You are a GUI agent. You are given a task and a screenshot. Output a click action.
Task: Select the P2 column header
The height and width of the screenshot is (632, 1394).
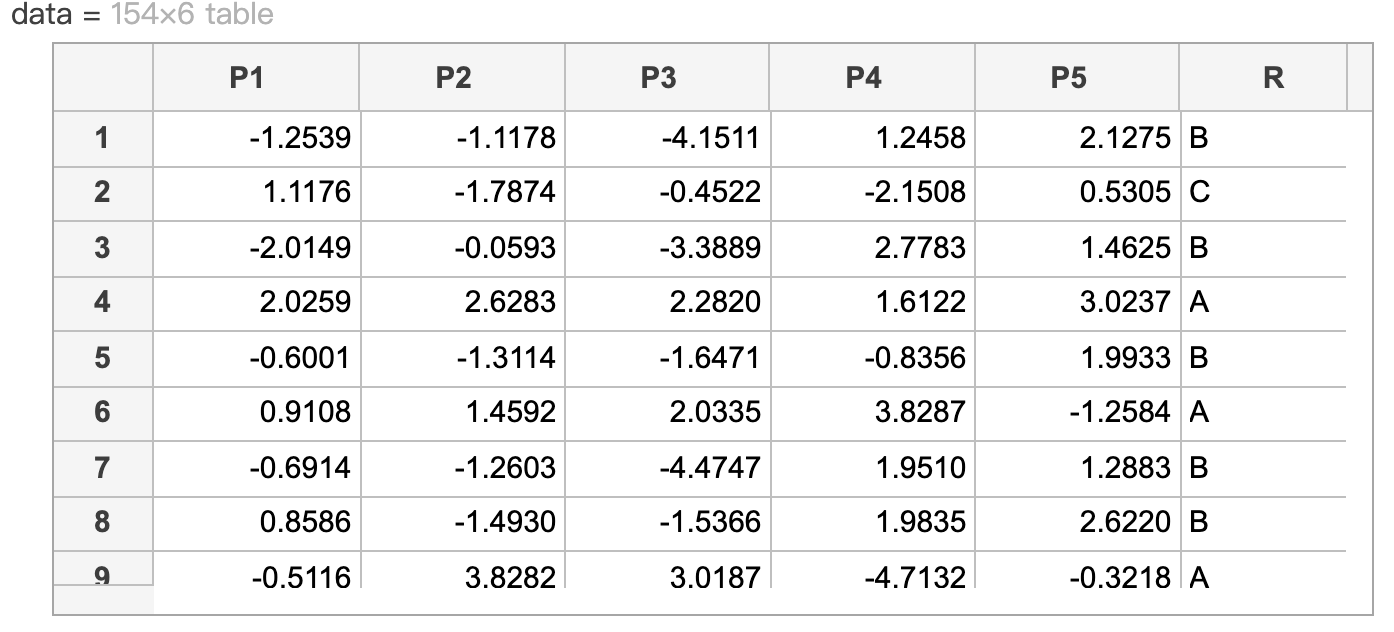click(x=462, y=77)
